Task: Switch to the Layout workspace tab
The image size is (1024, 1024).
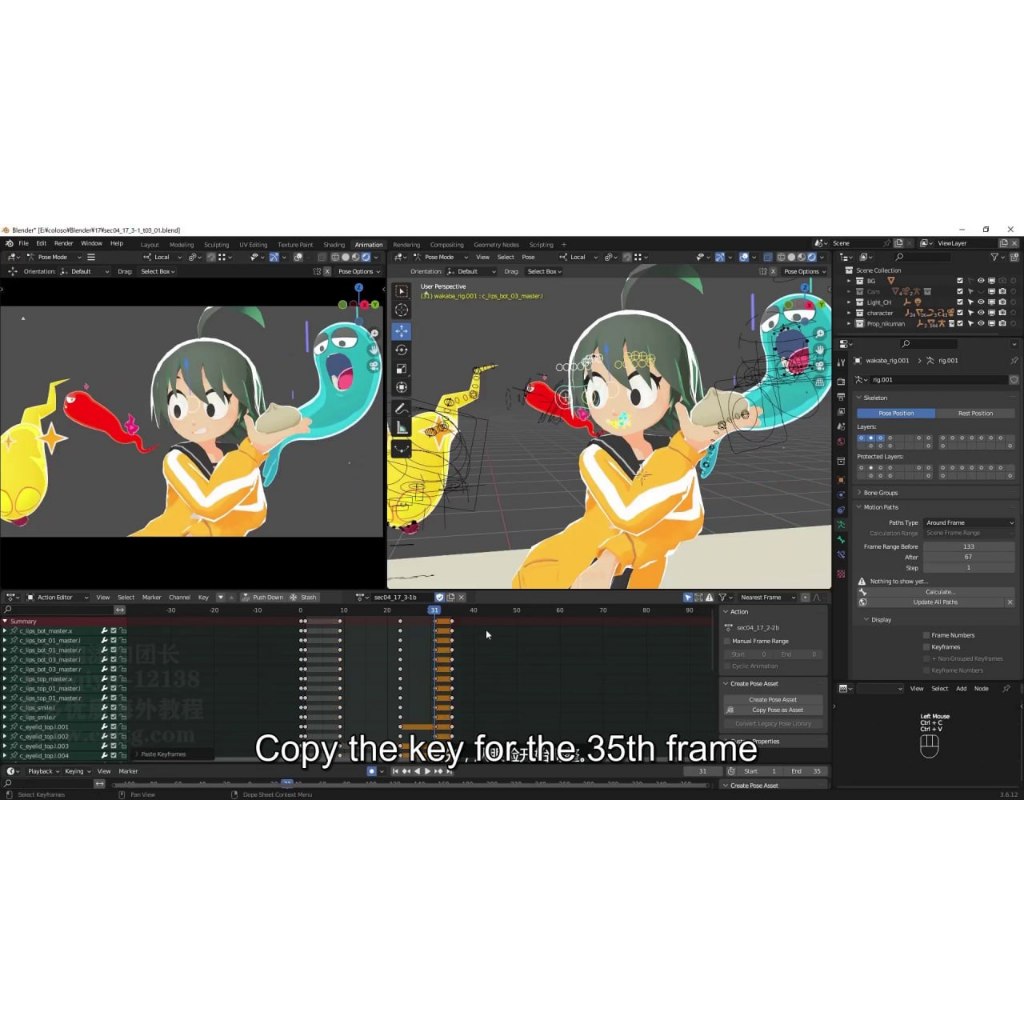Action: pyautogui.click(x=150, y=245)
